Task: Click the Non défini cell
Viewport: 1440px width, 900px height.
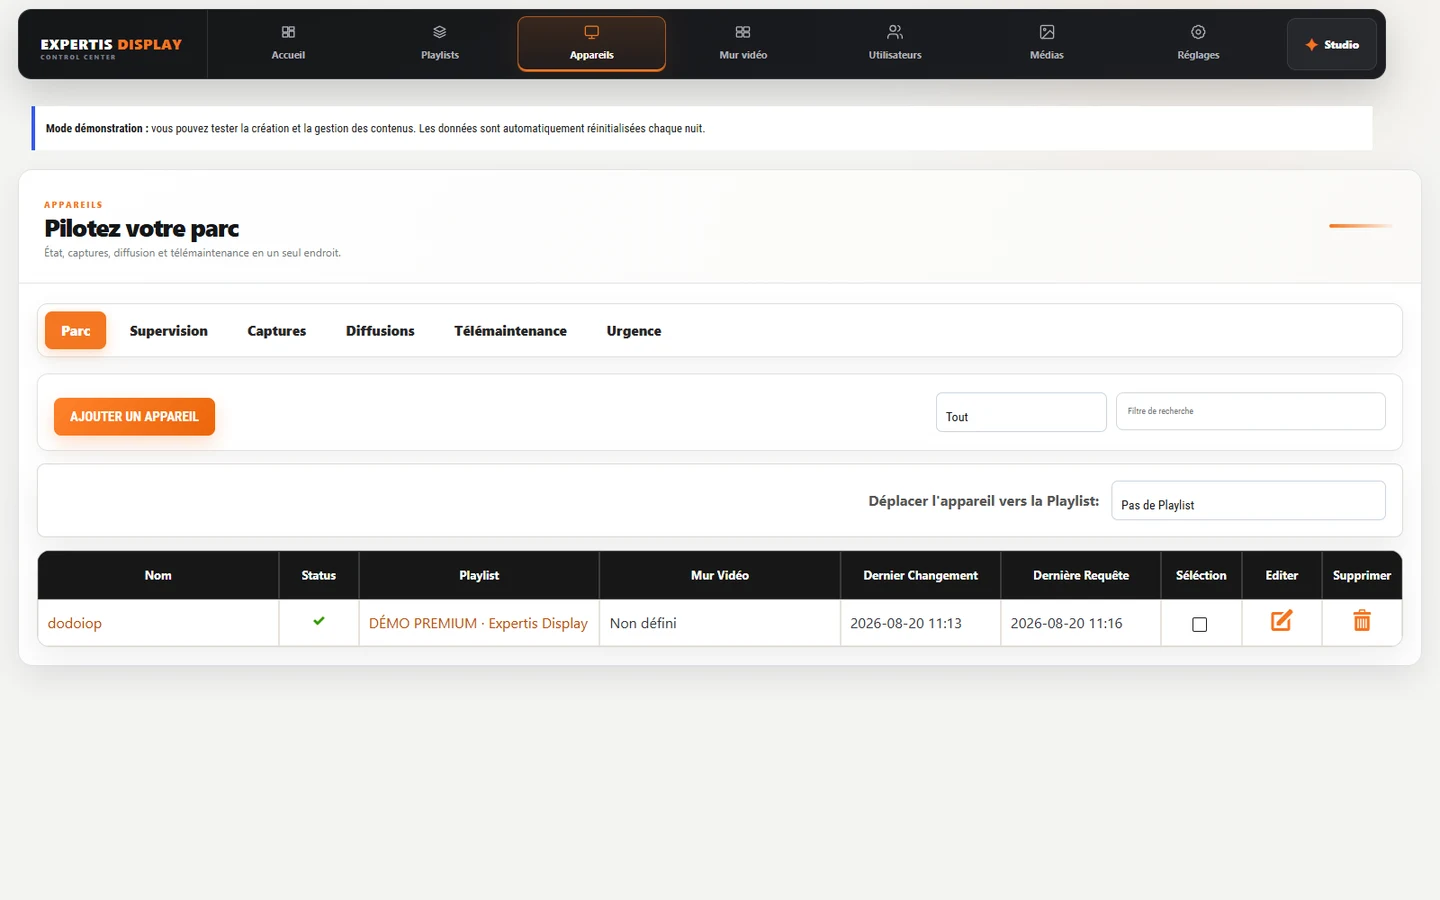Action: (x=720, y=623)
